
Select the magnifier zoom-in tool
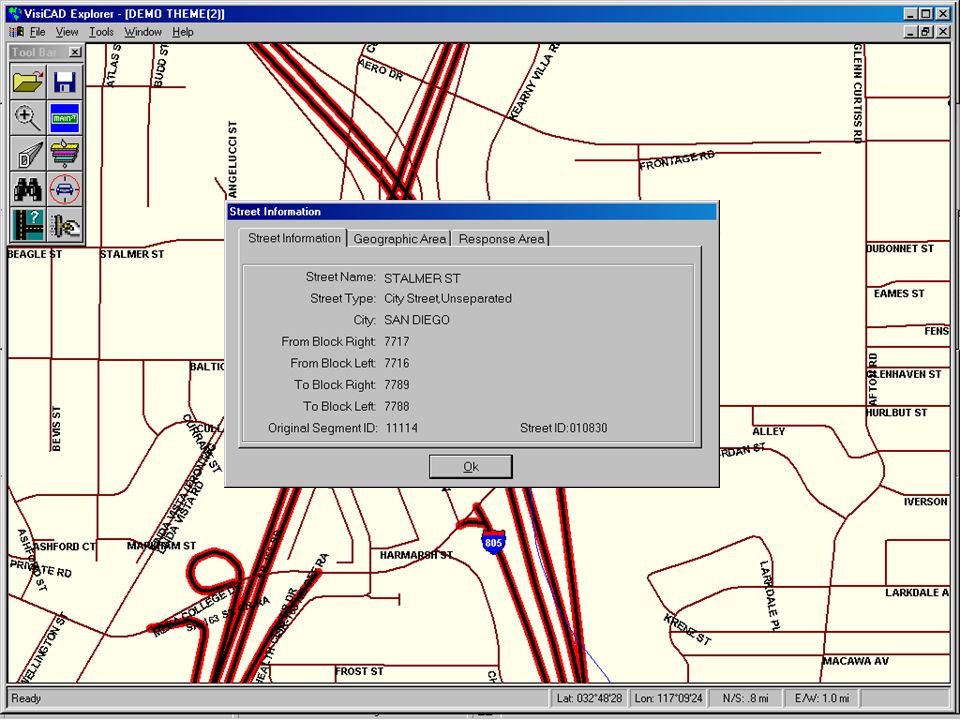point(28,118)
